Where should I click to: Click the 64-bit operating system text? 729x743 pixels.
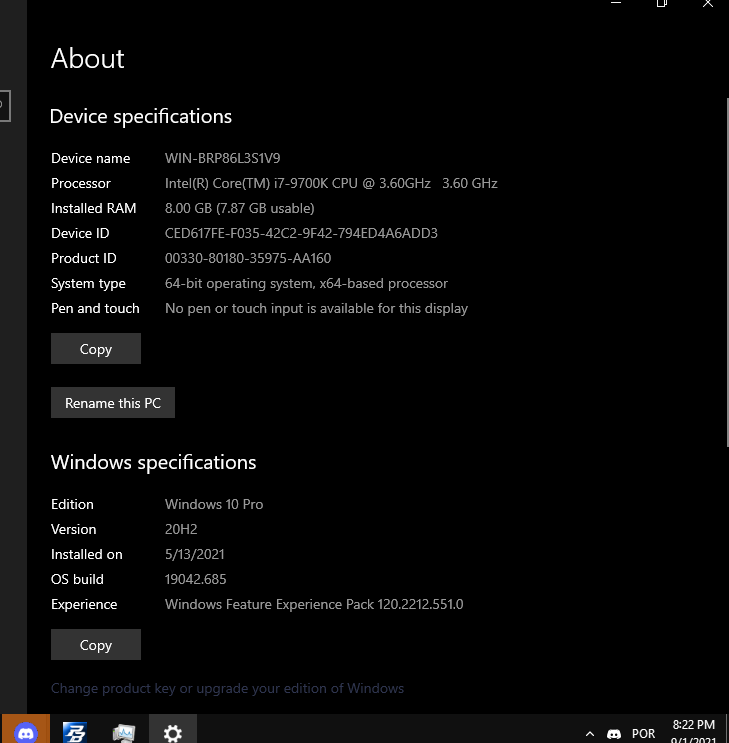(x=306, y=283)
